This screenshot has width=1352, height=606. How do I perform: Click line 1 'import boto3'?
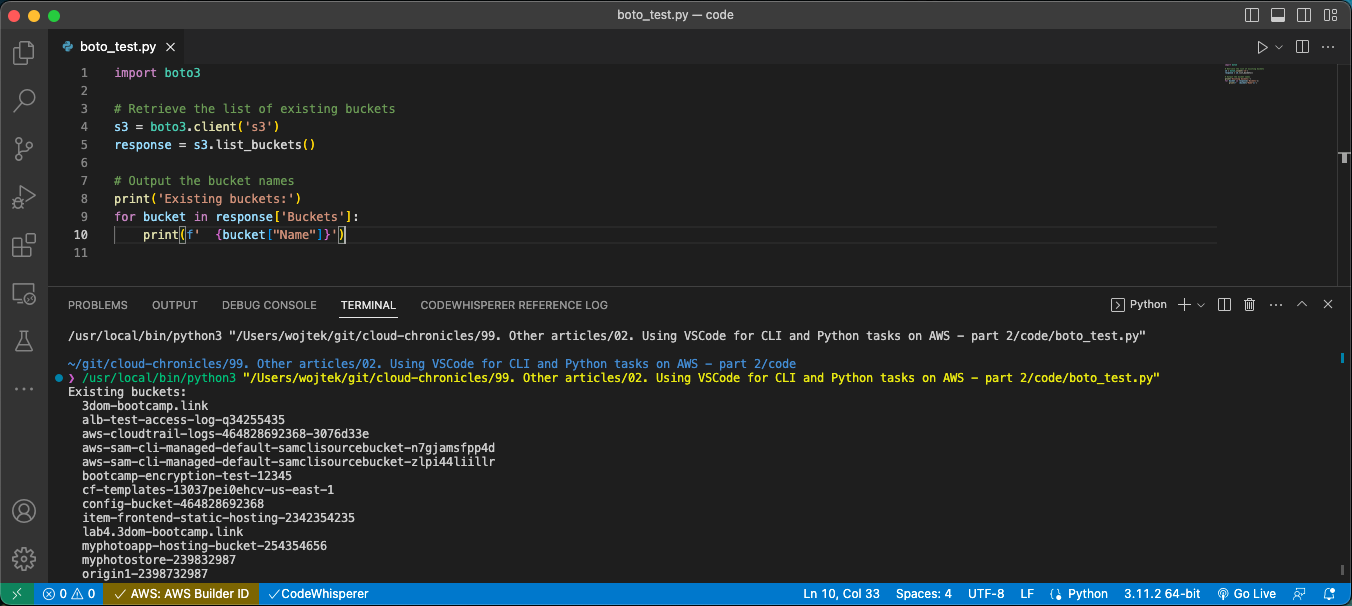pos(157,73)
